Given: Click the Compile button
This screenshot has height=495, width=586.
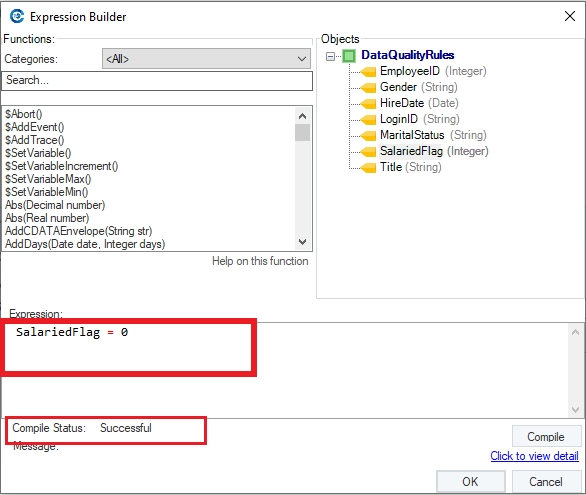Looking at the screenshot, I should 546,436.
